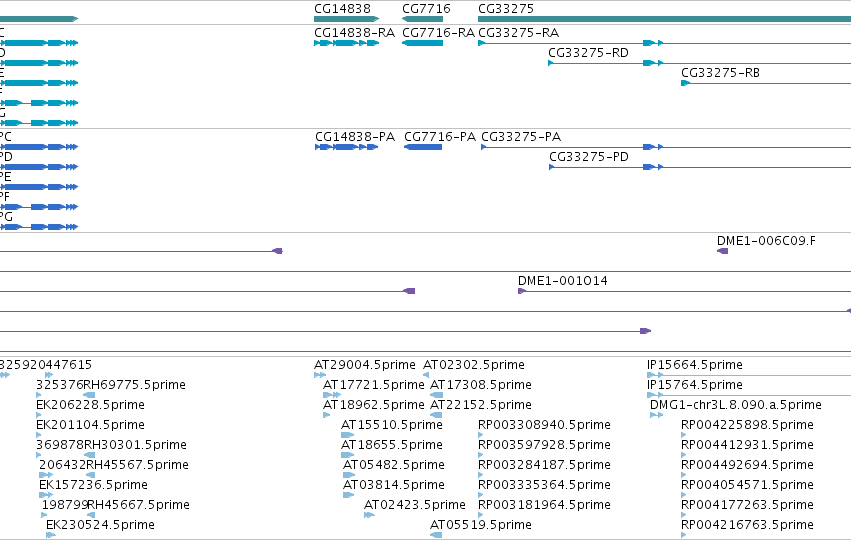Viewport: 851px width, 540px height.
Task: Click the RP003284187.5prime label
Action: pyautogui.click(x=544, y=465)
